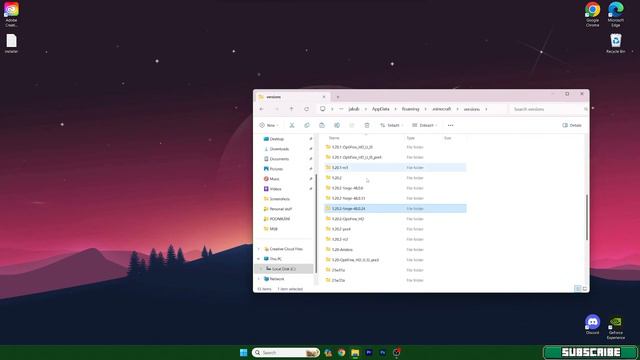Click Photoshop icon in taskbar
The image size is (640, 360).
click(x=382, y=353)
